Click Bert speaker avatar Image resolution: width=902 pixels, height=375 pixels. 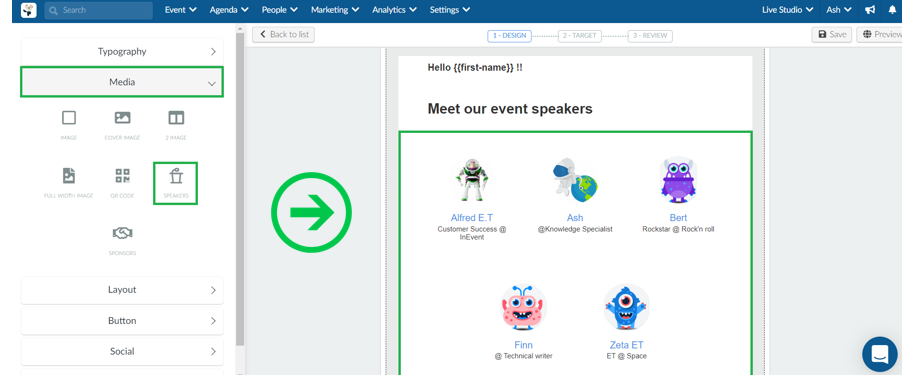pos(678,179)
